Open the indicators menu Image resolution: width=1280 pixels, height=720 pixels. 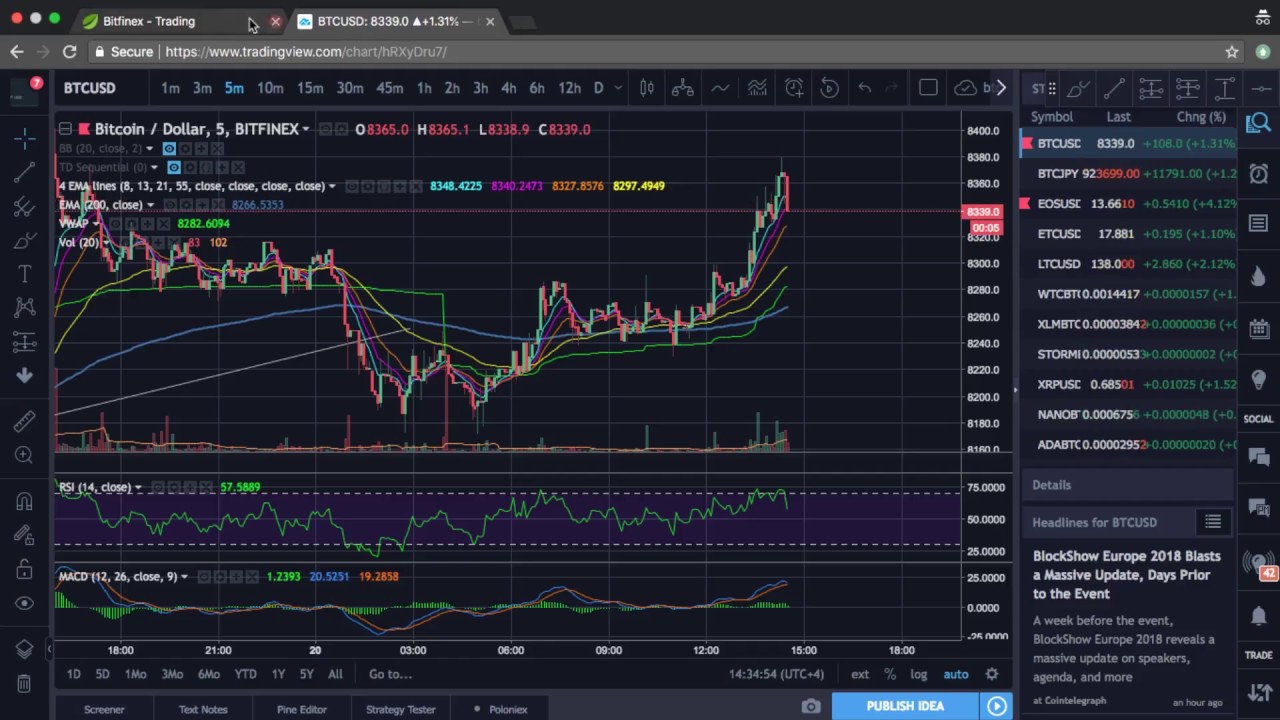click(x=757, y=88)
